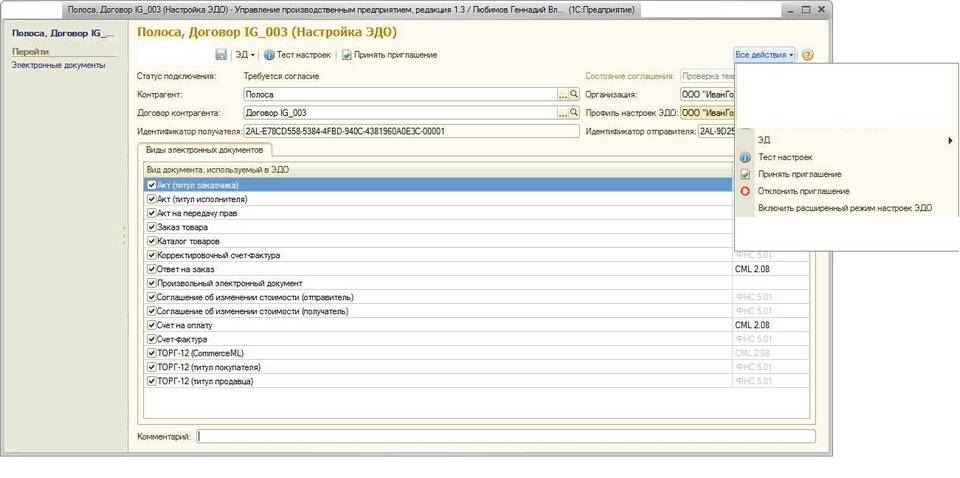The width and height of the screenshot is (960, 478).
Task: Click the save diskette icon in toolbar
Action: coord(221,55)
